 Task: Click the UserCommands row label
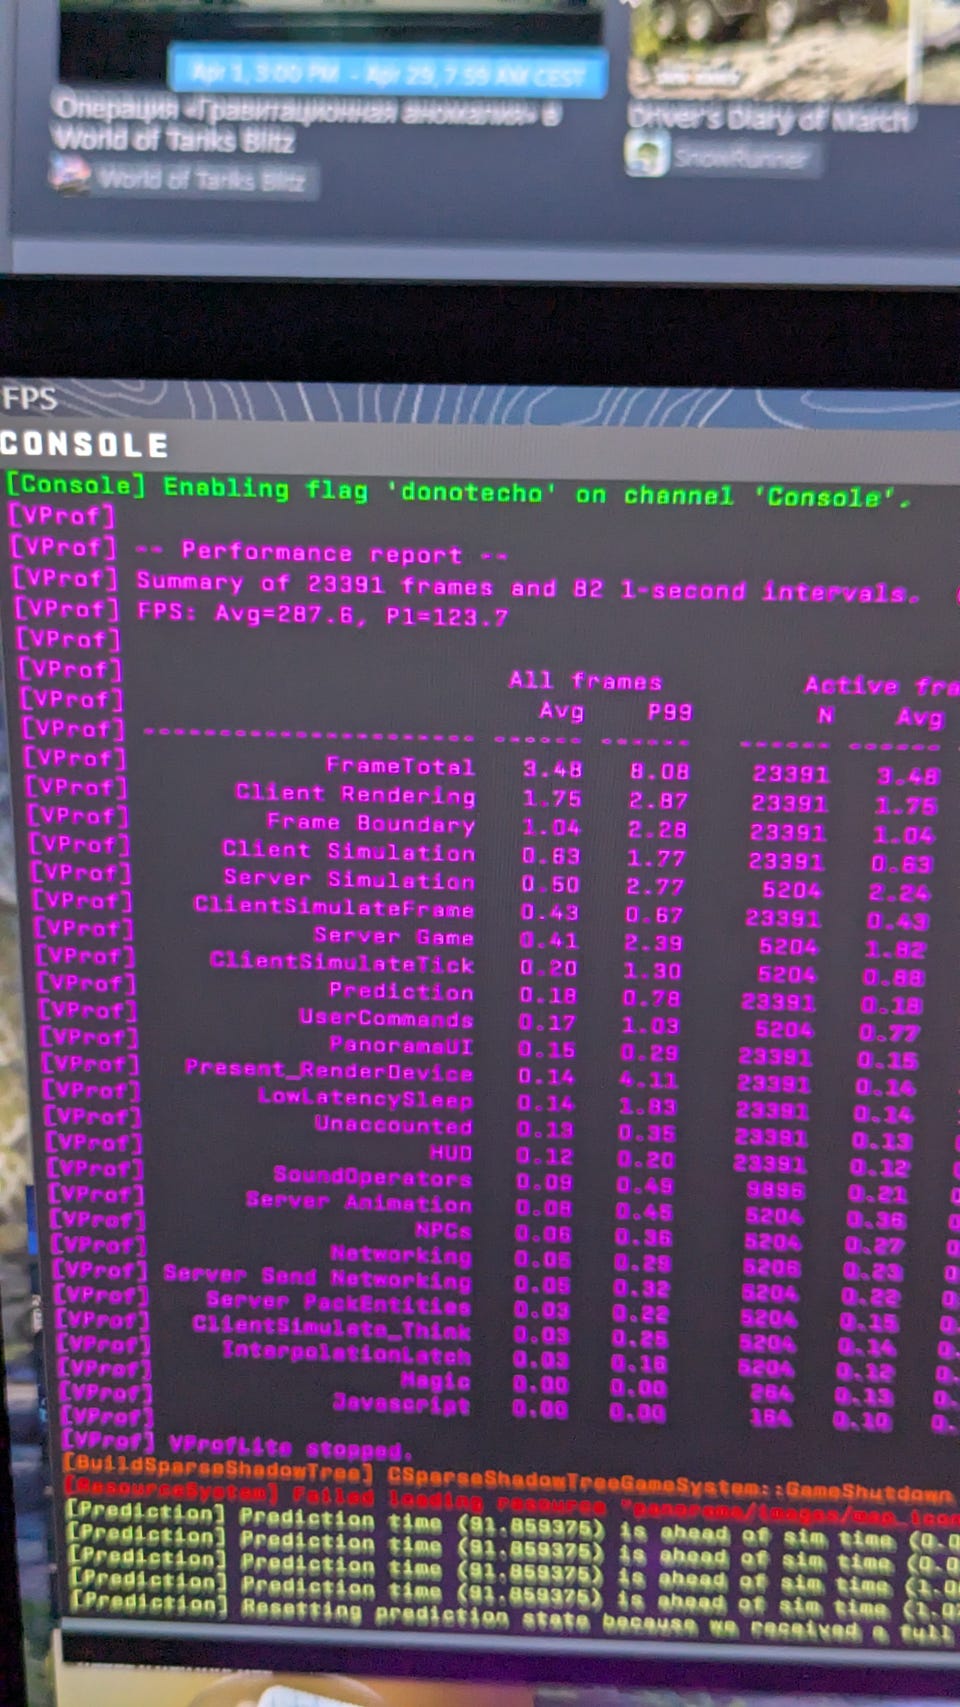coord(386,1018)
